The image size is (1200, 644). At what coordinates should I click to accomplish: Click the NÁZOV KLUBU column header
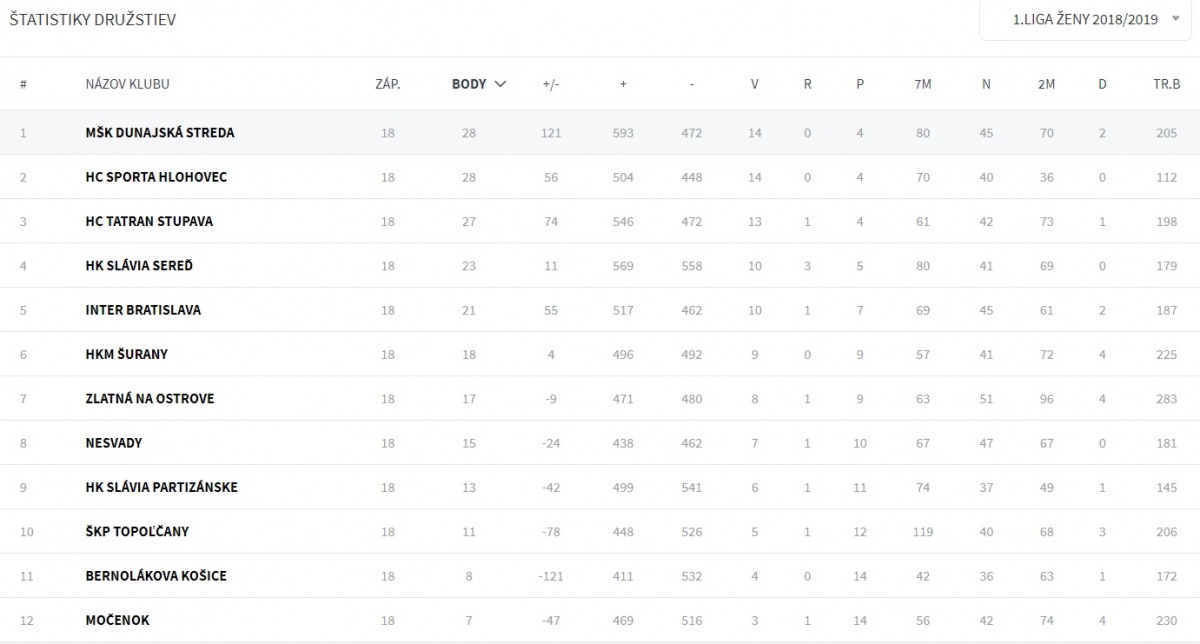127,84
